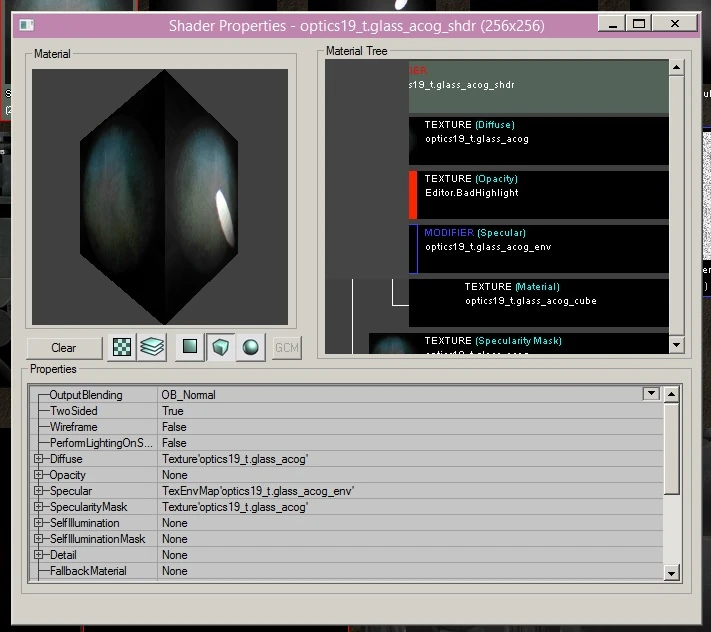Maximize the Shader Properties window
The width and height of the screenshot is (711, 632).
pos(639,23)
